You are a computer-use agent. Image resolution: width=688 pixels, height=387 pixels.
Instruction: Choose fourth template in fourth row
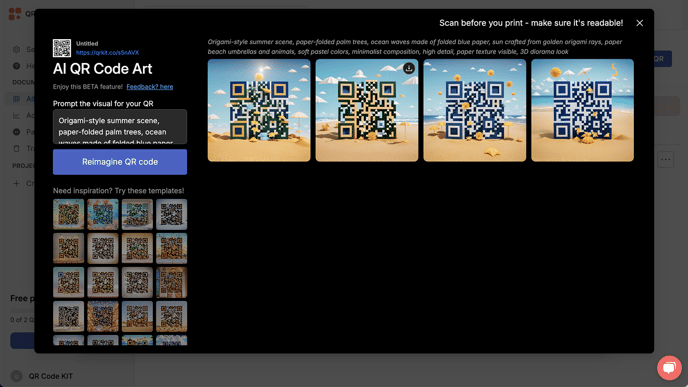click(172, 316)
